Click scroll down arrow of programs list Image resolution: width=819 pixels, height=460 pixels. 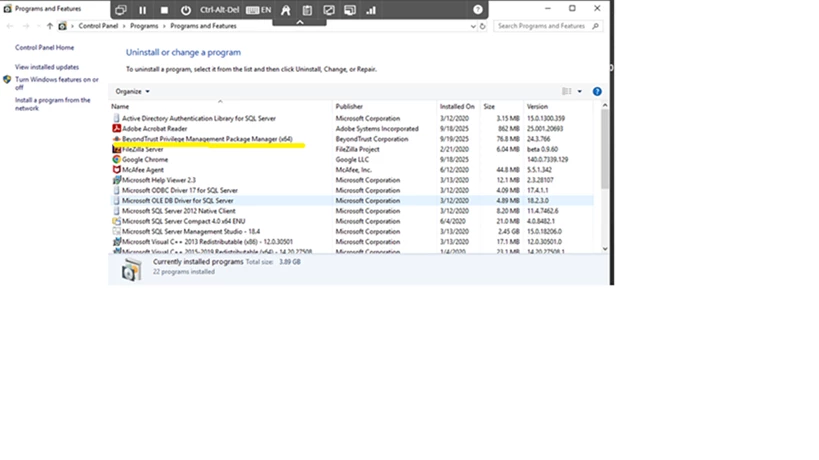tap(605, 249)
